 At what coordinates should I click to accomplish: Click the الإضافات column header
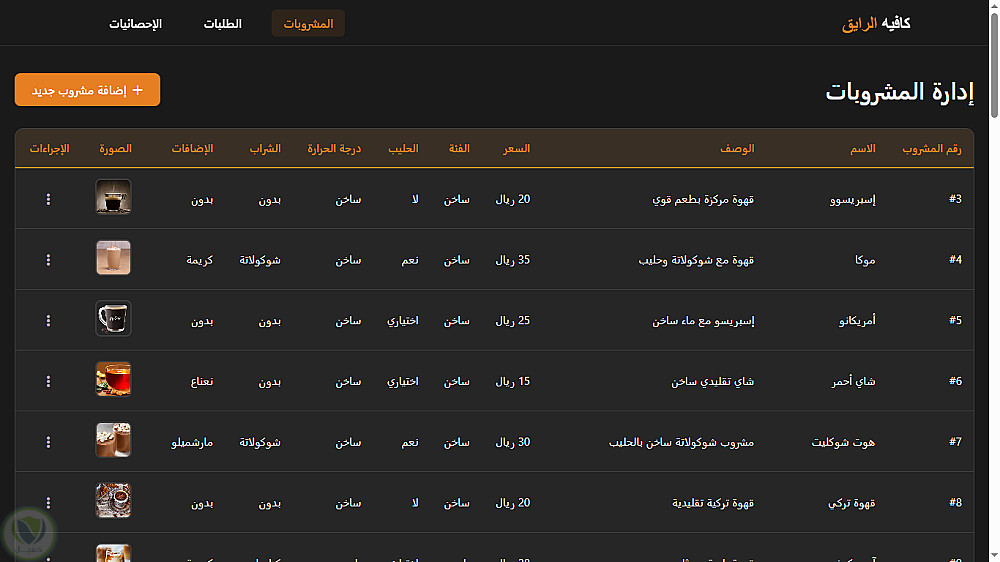(x=192, y=149)
